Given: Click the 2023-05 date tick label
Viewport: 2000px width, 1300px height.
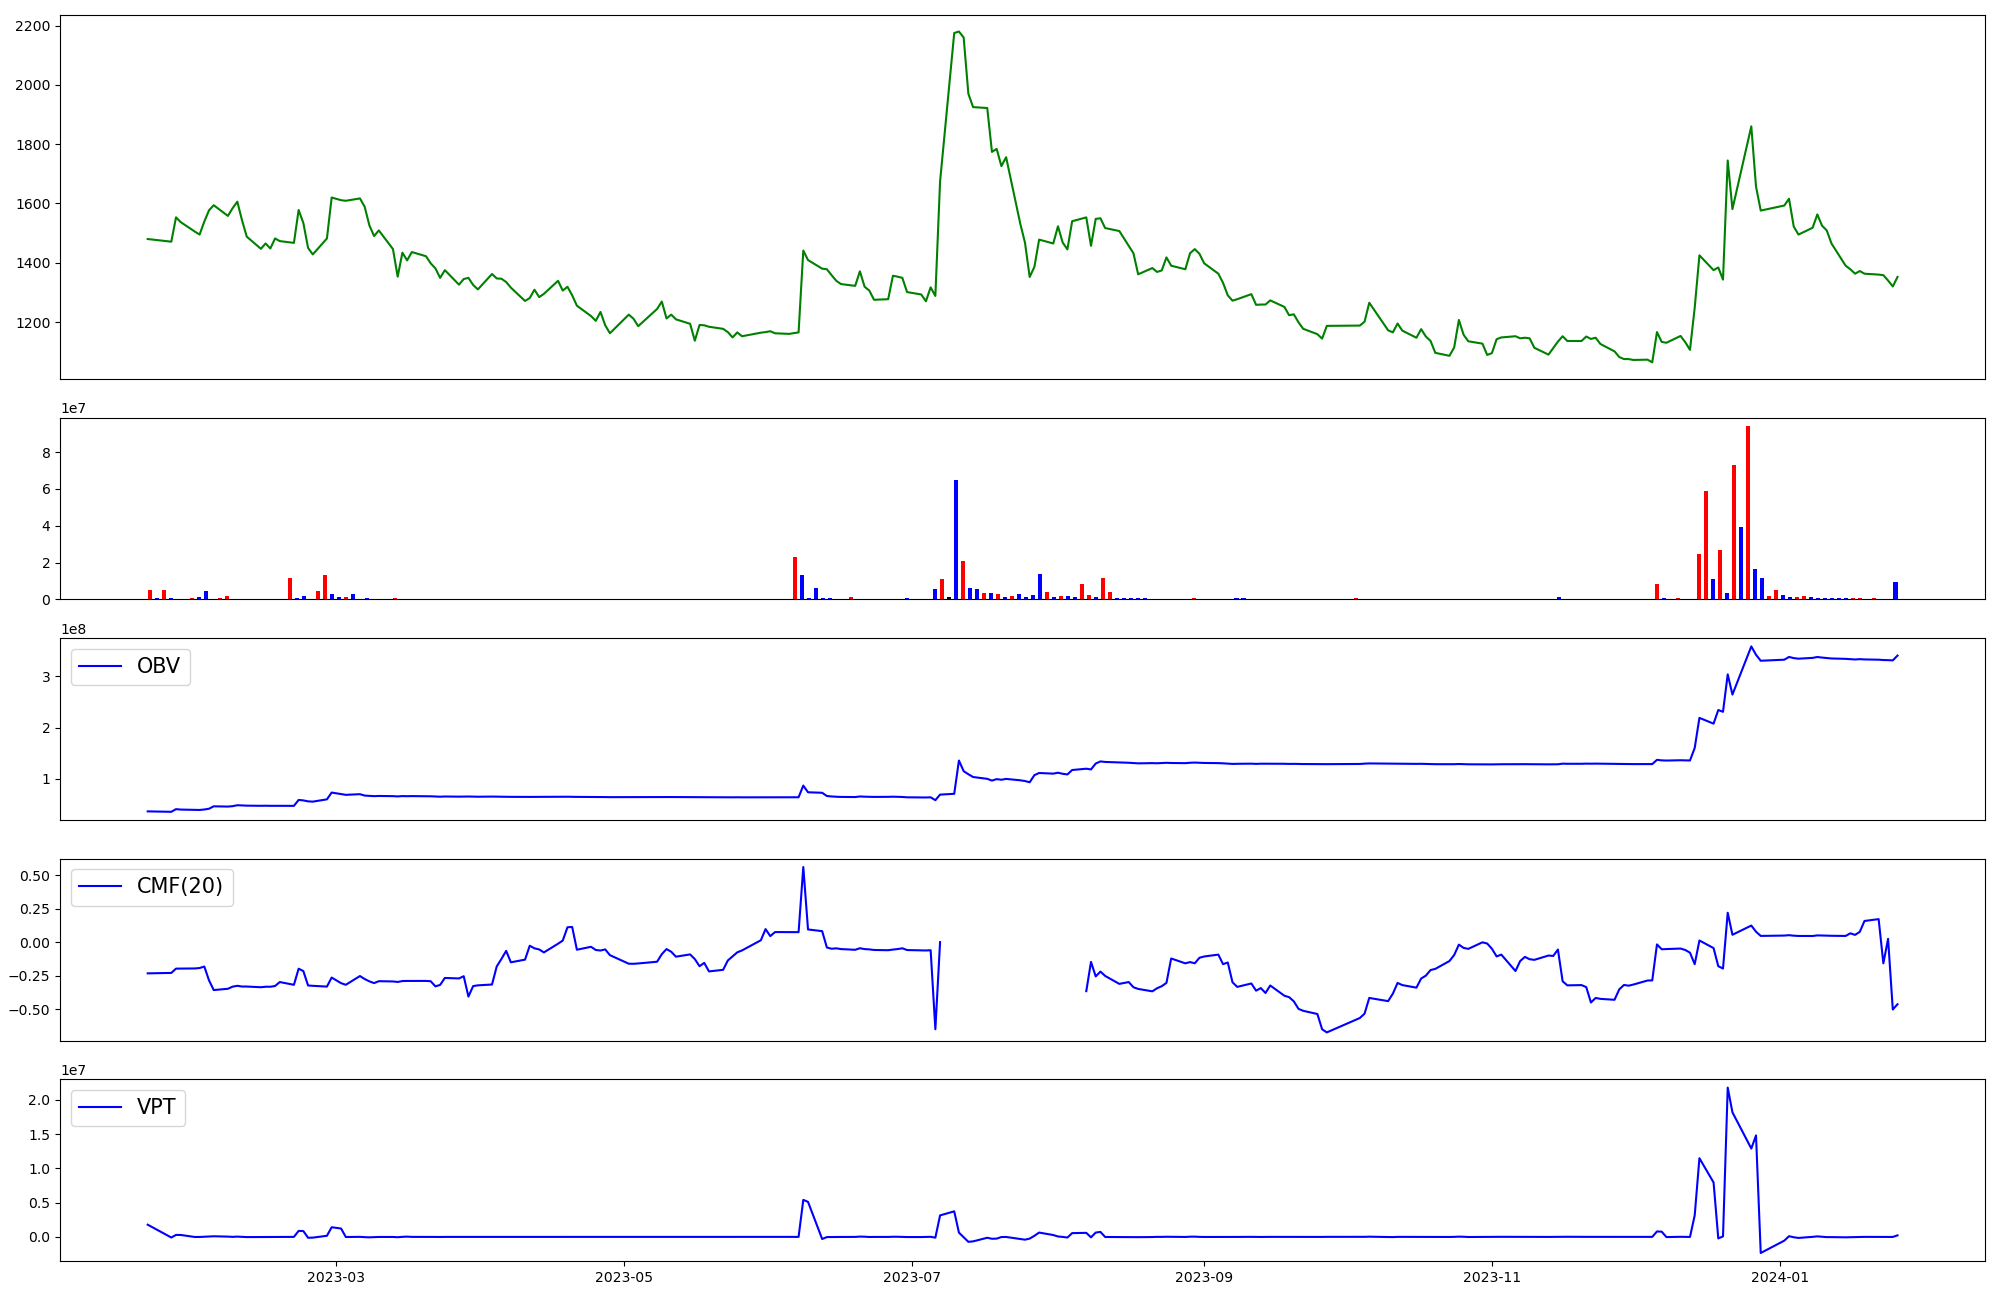Looking at the screenshot, I should 624,1277.
